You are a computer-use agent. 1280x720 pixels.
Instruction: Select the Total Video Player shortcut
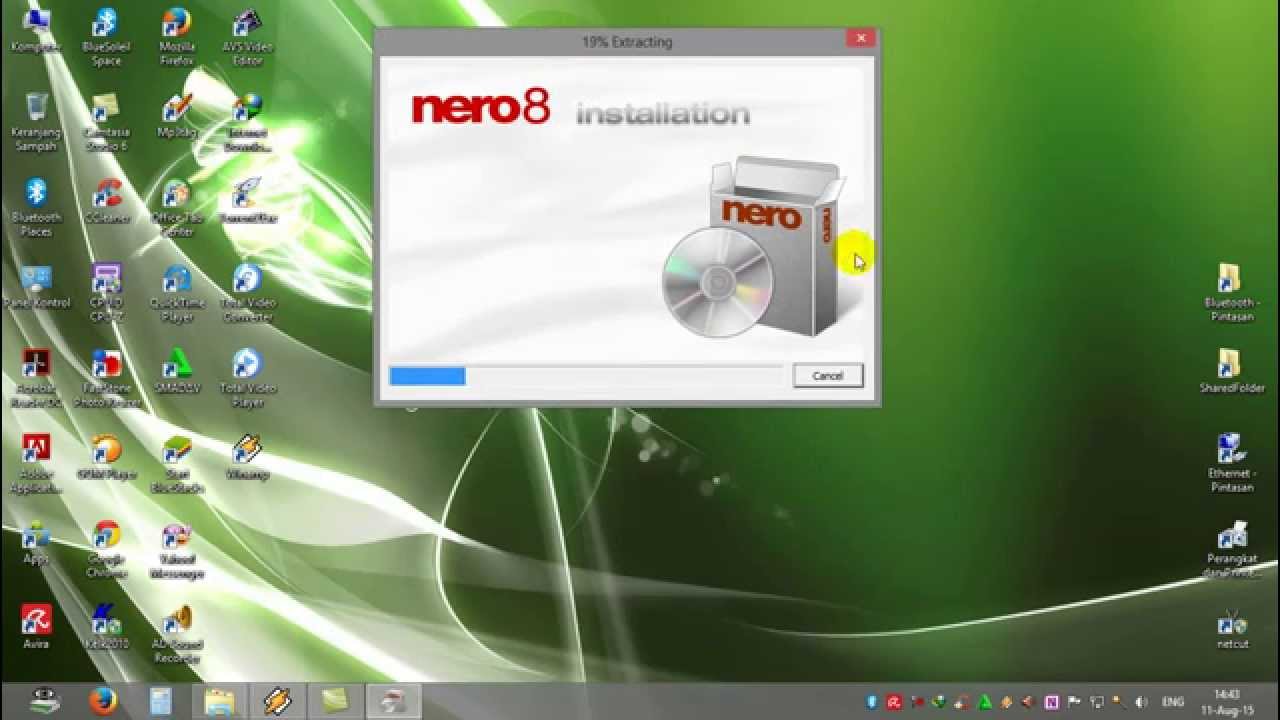pyautogui.click(x=247, y=378)
